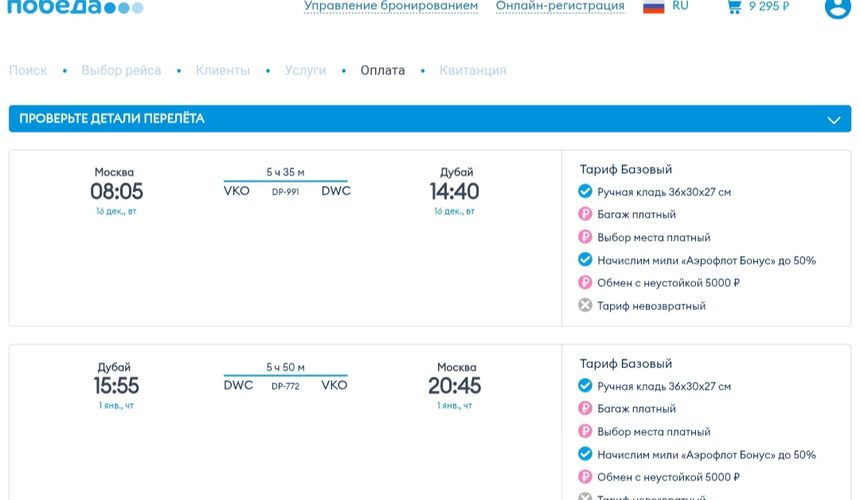Click departure date 1 янв., чт under Дубай
The image size is (860, 500).
point(116,405)
